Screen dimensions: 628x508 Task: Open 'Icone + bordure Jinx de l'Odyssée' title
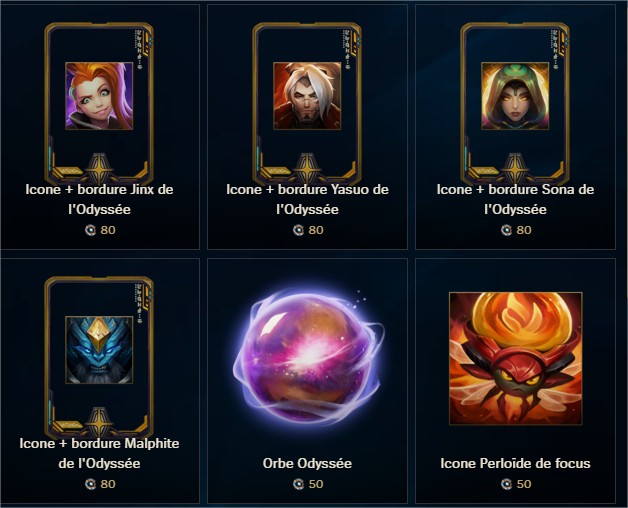pos(99,199)
